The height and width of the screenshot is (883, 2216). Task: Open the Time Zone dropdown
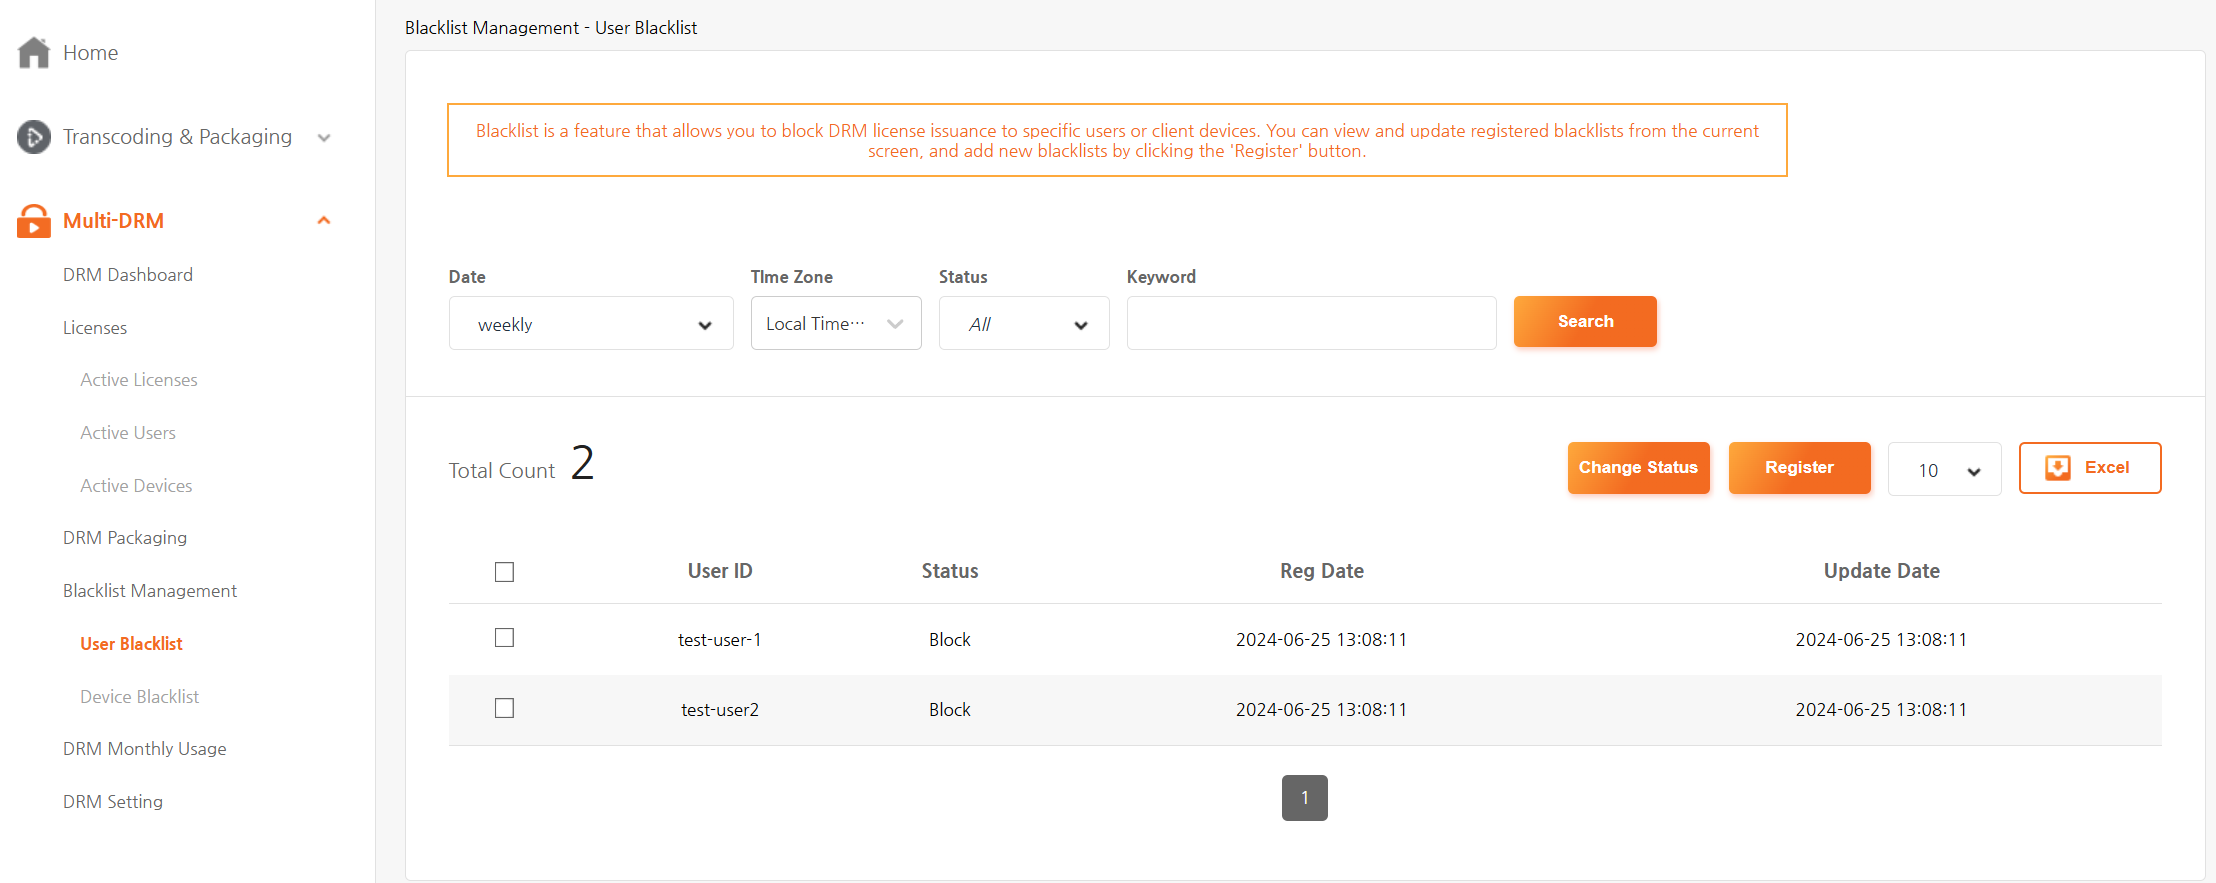coord(835,324)
